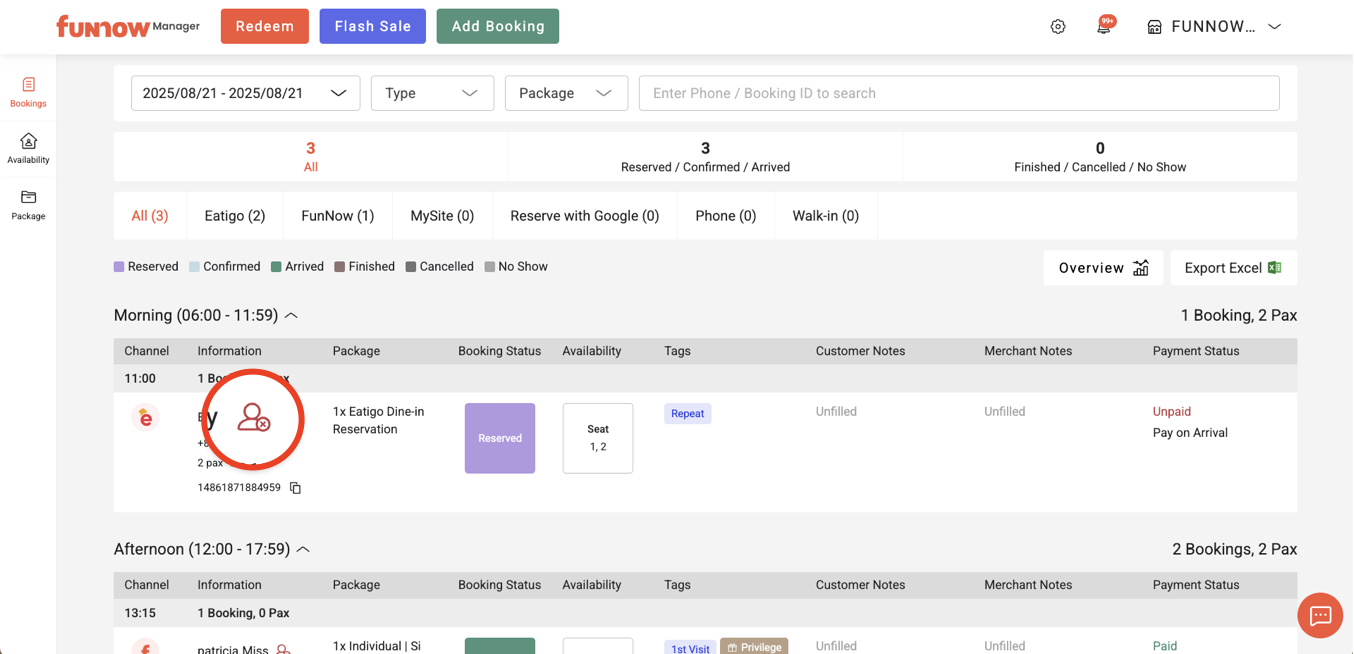The image size is (1354, 654).
Task: Open the Bookings sidebar icon
Action: pyautogui.click(x=28, y=92)
